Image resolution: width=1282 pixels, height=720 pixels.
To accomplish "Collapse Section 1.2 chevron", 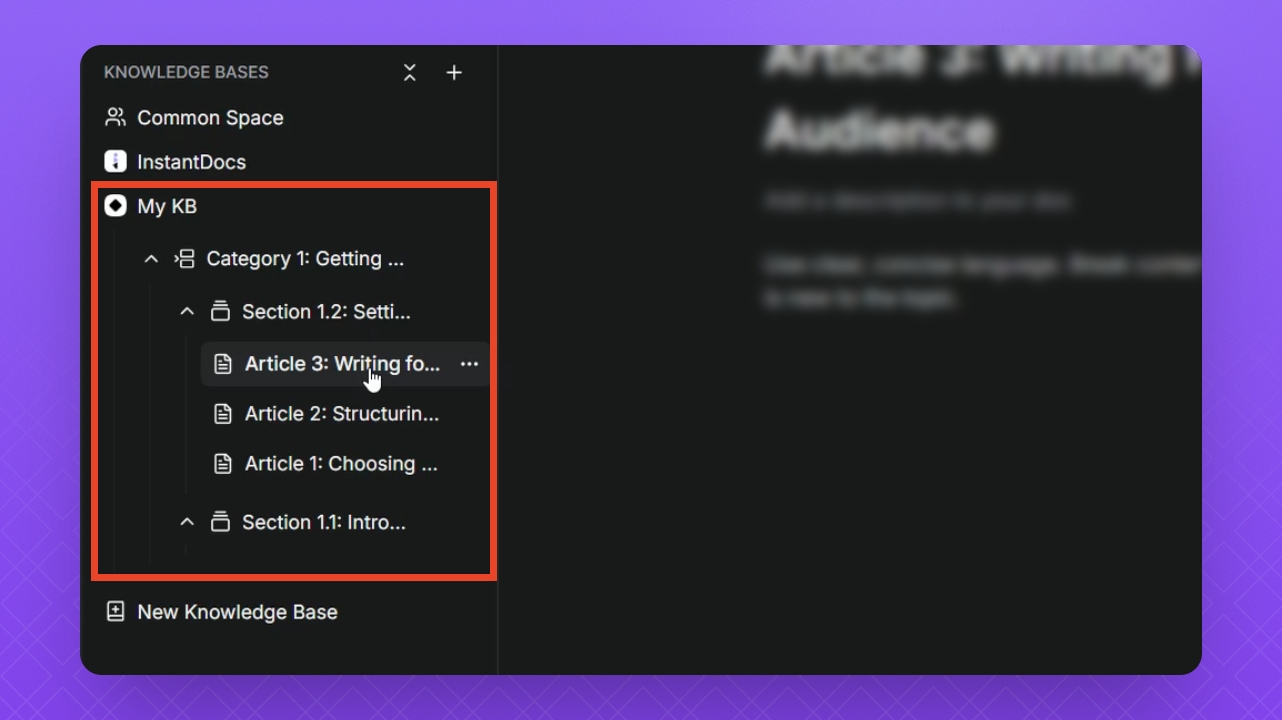I will (x=187, y=312).
